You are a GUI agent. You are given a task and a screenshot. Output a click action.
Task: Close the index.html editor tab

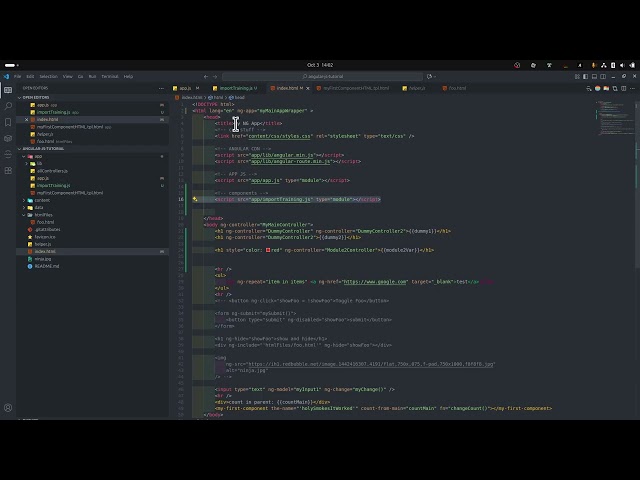pos(308,88)
